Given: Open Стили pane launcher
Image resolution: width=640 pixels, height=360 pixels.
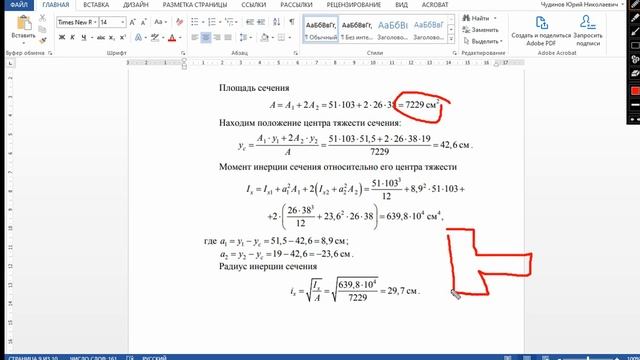Looking at the screenshot, I should (454, 53).
